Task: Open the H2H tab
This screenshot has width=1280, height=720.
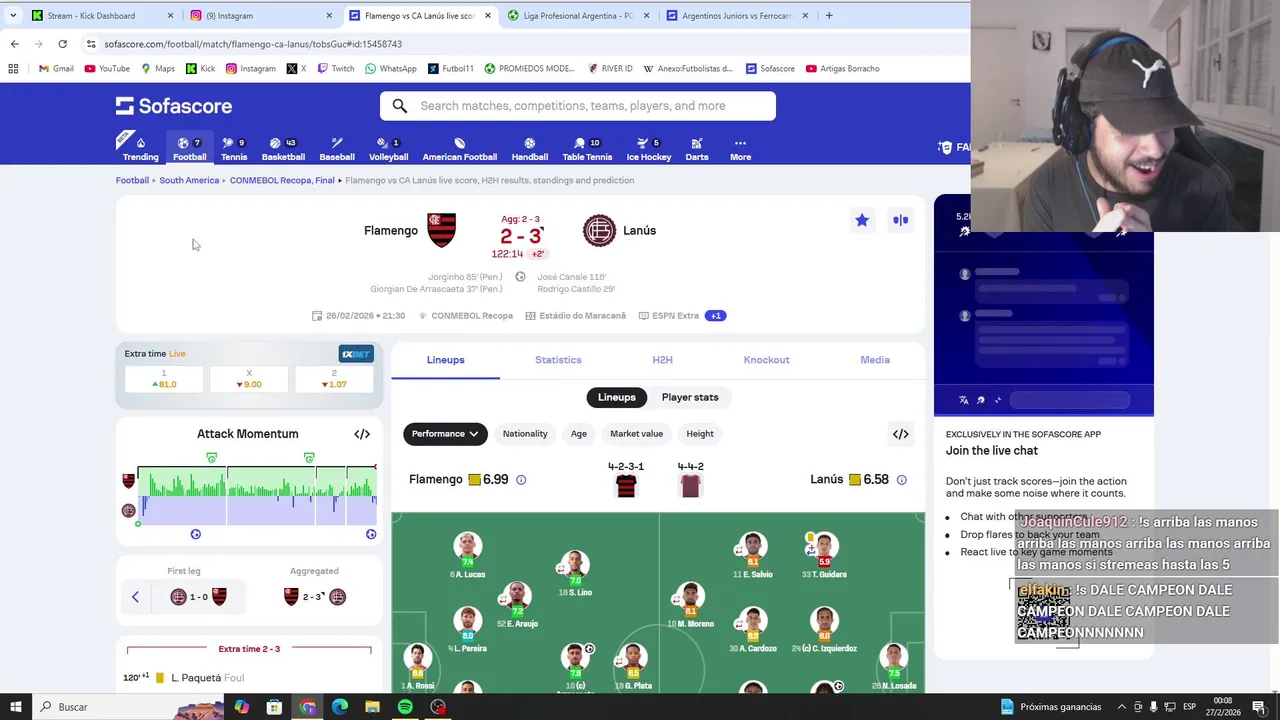Action: pos(662,360)
